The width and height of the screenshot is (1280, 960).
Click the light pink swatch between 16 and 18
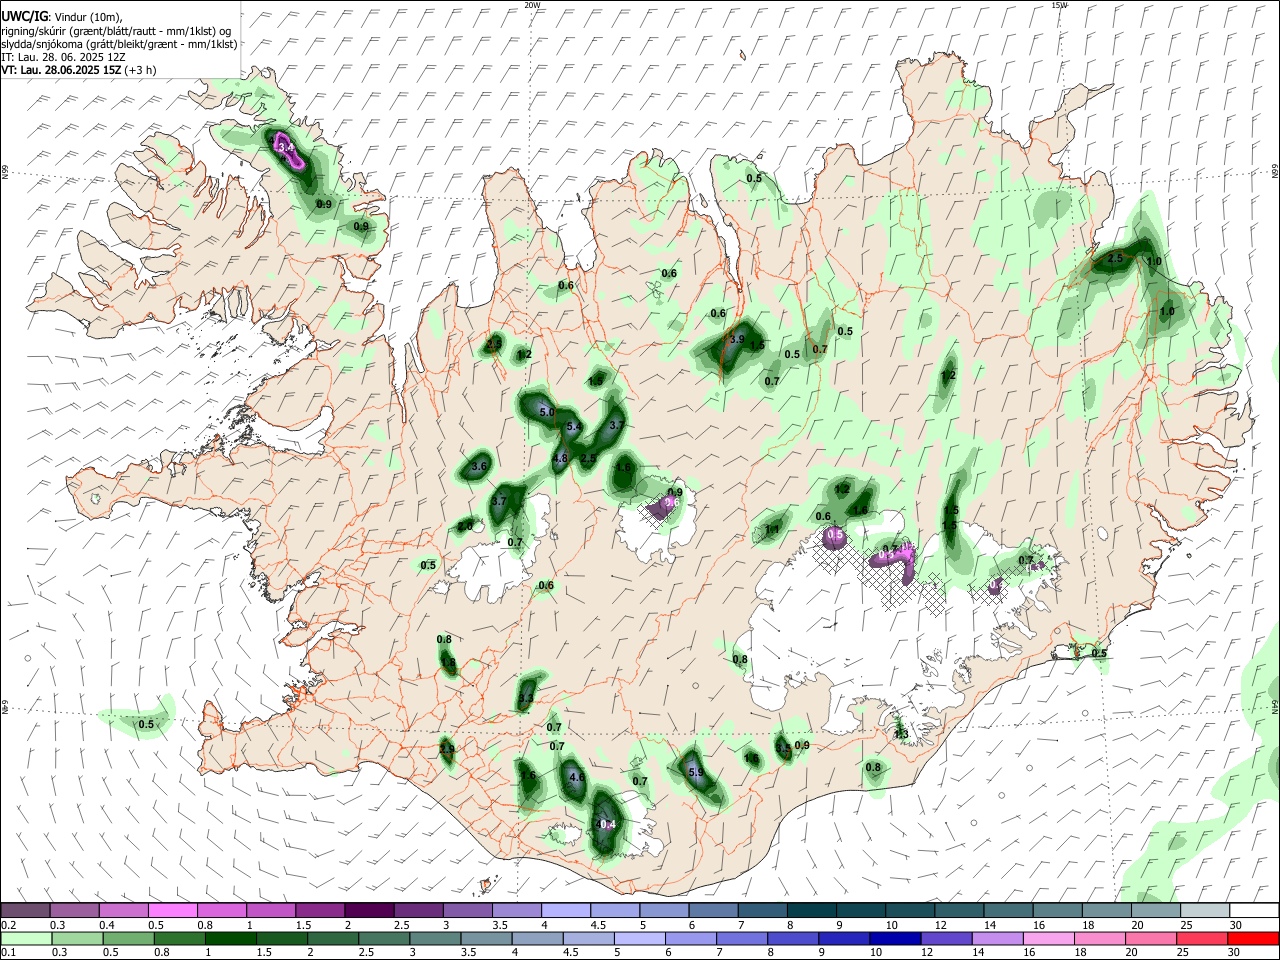tap(1048, 938)
